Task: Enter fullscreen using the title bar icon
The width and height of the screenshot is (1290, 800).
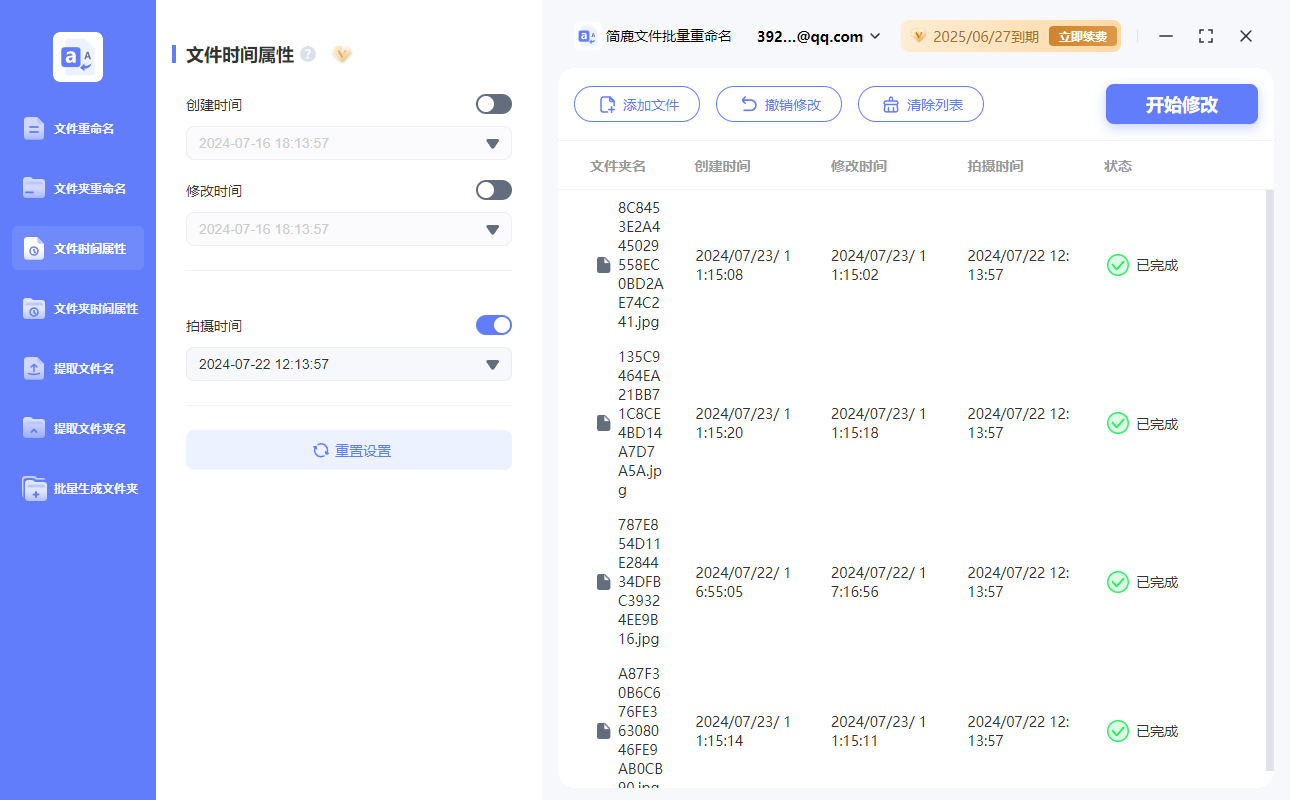Action: pyautogui.click(x=1206, y=36)
